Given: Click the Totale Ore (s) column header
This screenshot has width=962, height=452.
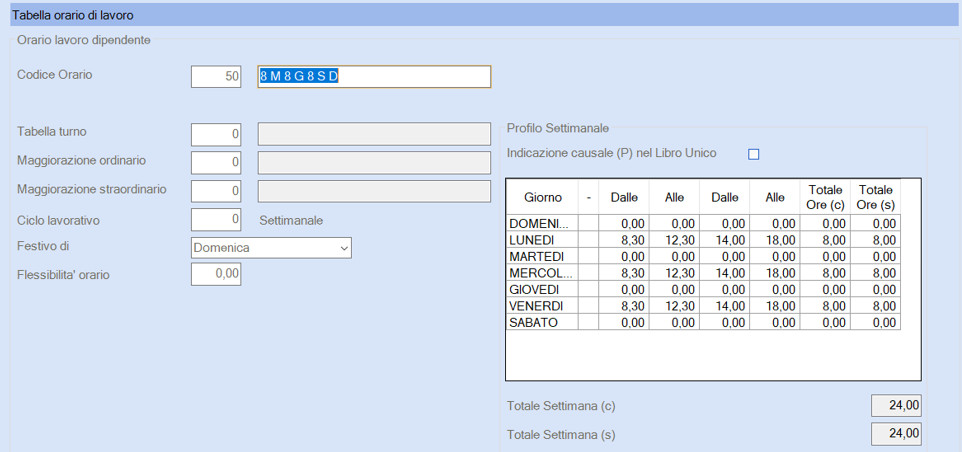Looking at the screenshot, I should pyautogui.click(x=875, y=197).
